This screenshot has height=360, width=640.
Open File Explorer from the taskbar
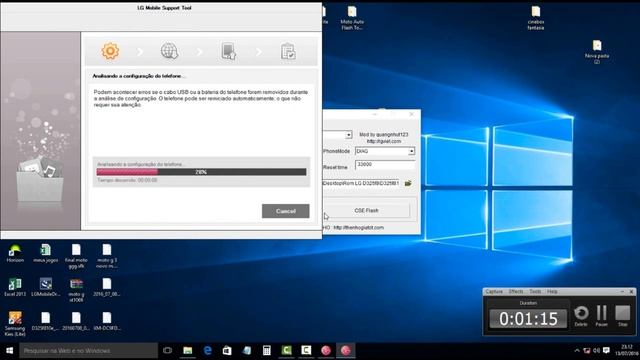coord(188,351)
